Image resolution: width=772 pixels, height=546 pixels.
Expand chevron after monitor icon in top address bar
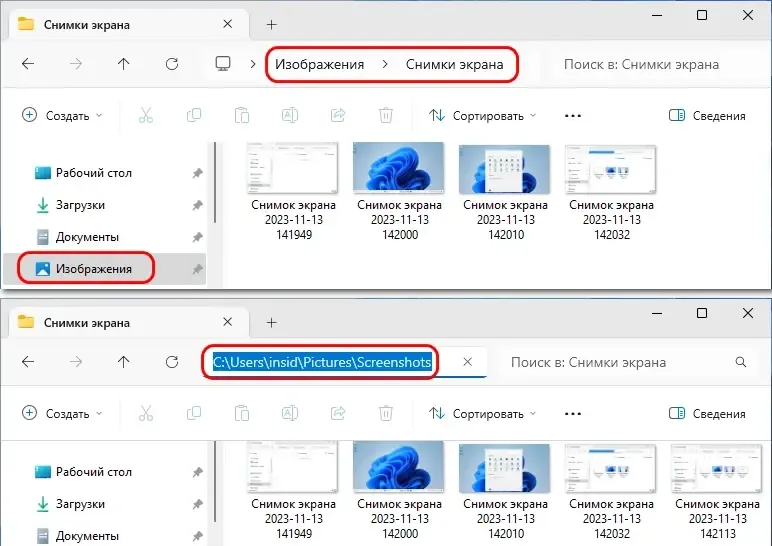click(253, 64)
